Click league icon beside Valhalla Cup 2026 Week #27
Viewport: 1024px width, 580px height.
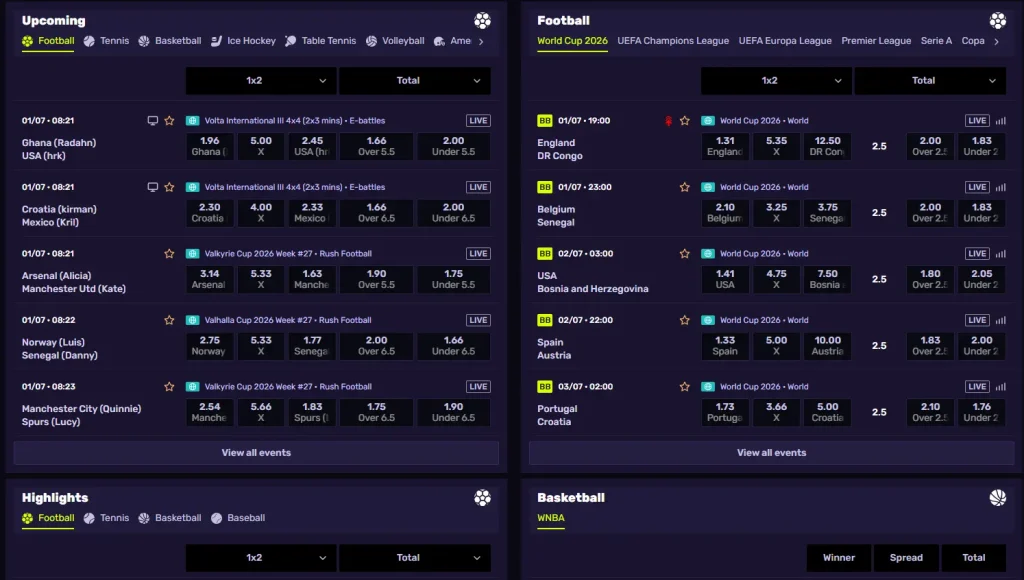click(x=193, y=320)
